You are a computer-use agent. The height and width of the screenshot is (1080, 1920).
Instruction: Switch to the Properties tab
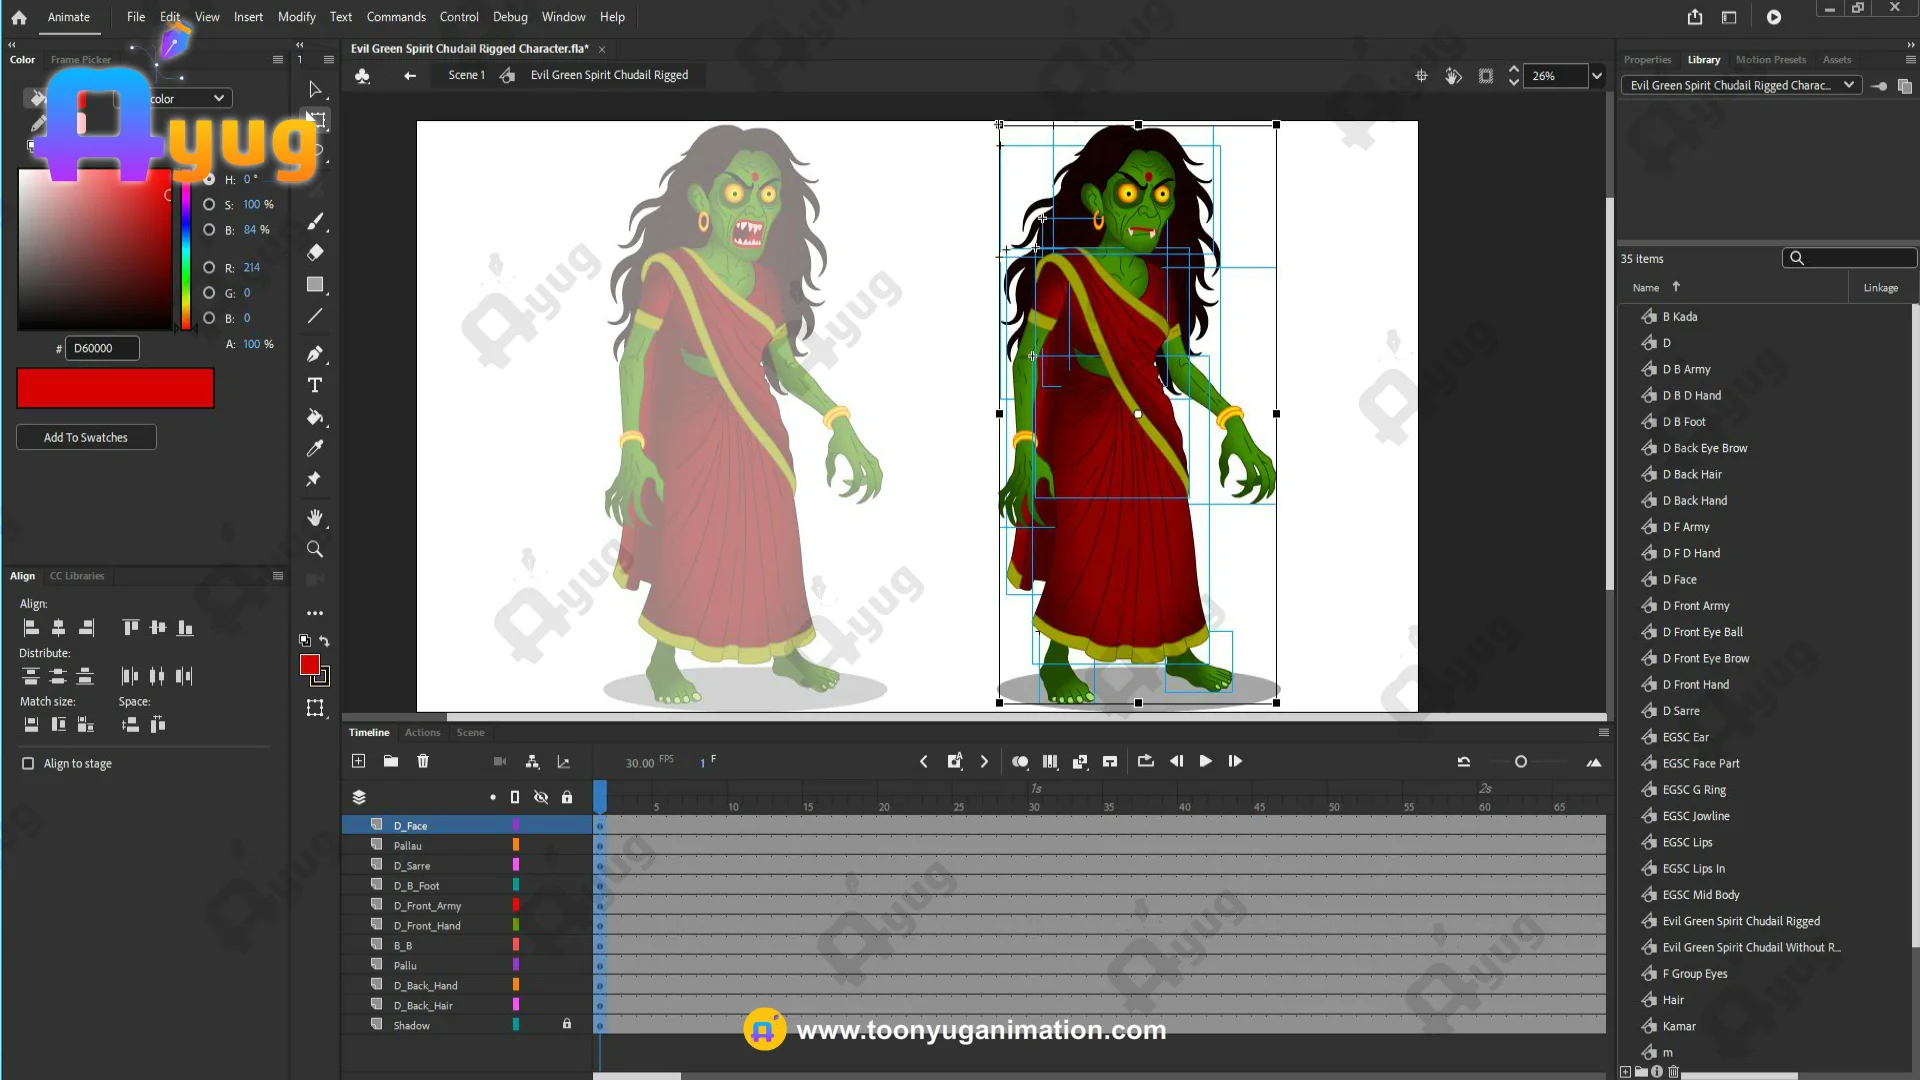click(1647, 60)
